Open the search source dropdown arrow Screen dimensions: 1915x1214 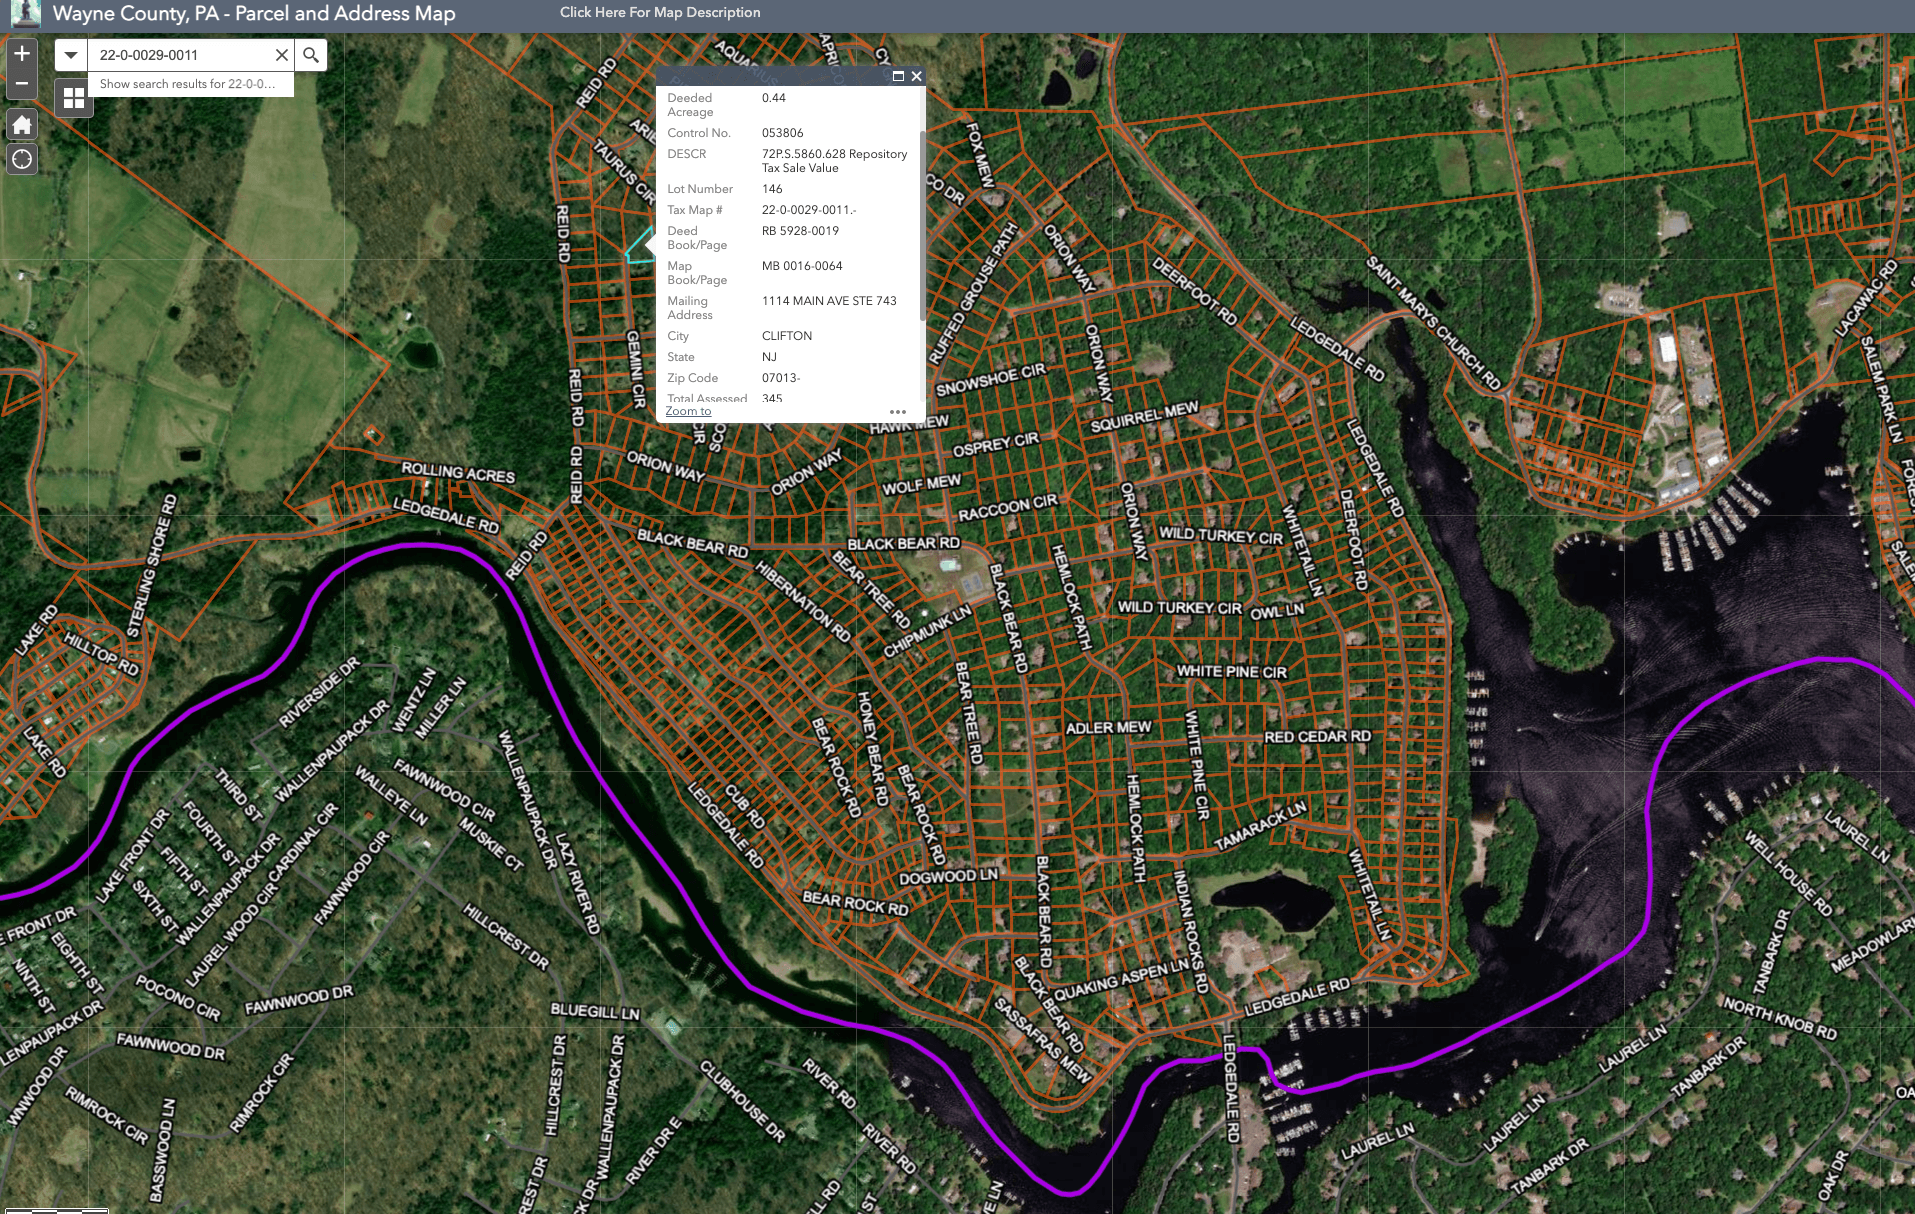(x=71, y=55)
